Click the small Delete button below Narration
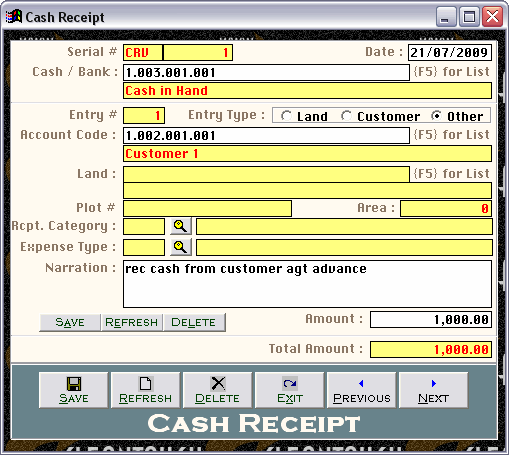 (x=194, y=322)
